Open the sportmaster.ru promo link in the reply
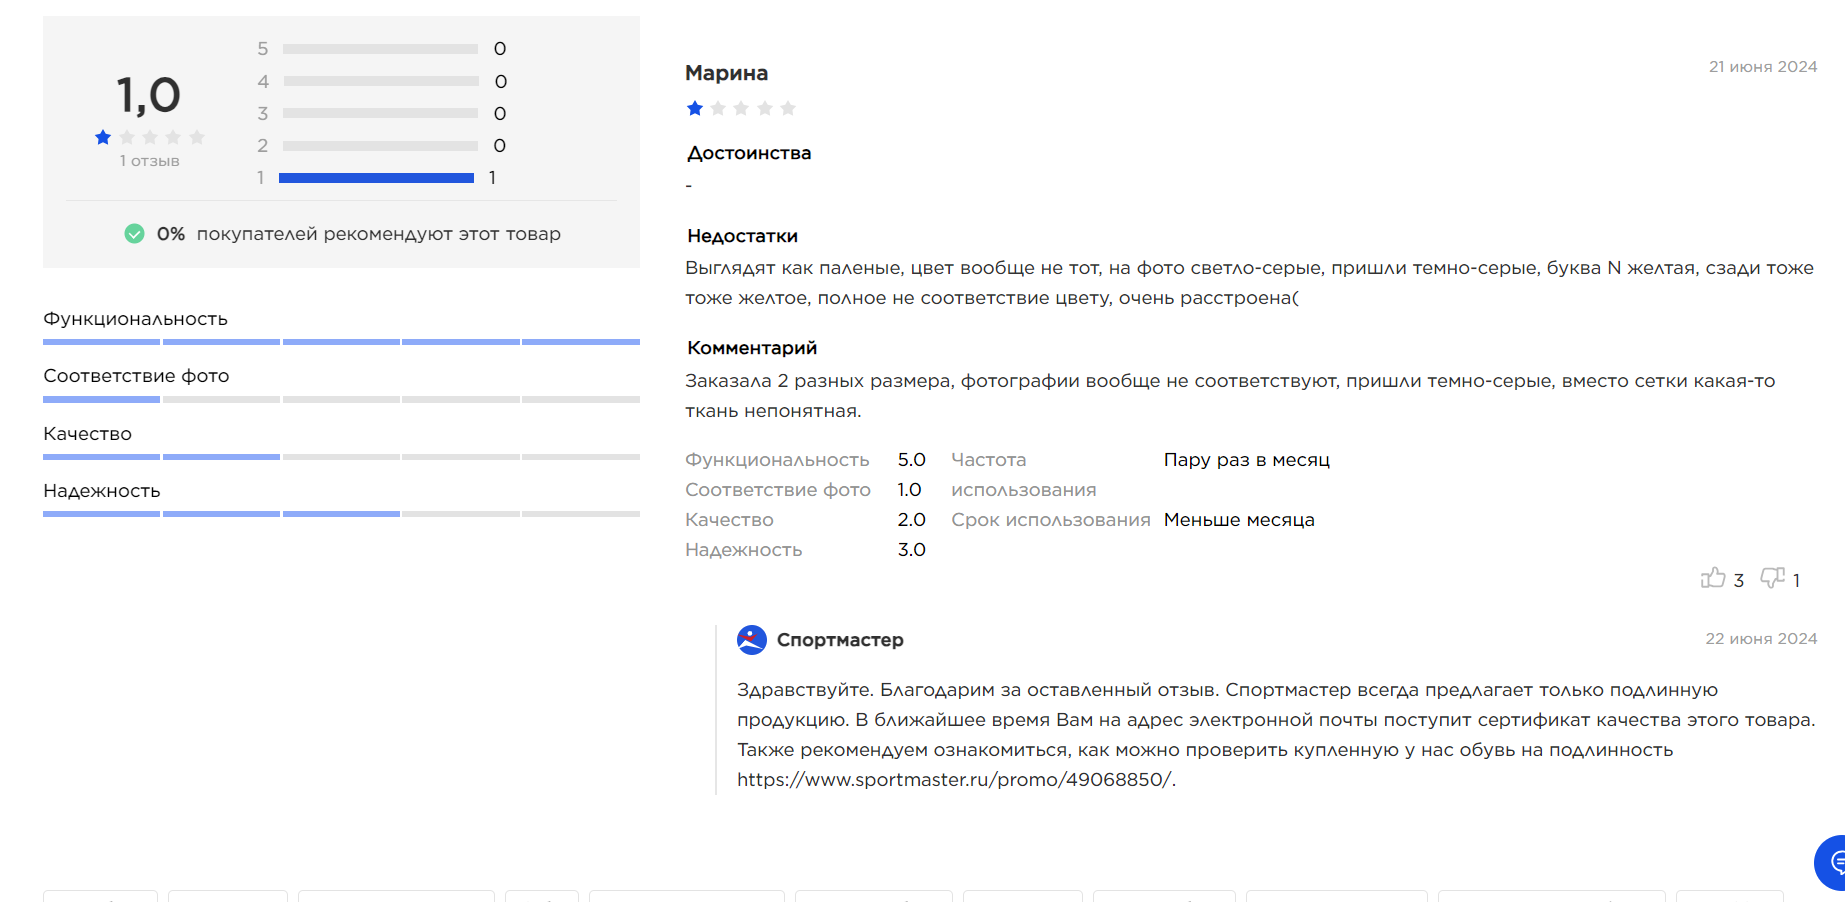This screenshot has width=1845, height=902. [x=955, y=780]
